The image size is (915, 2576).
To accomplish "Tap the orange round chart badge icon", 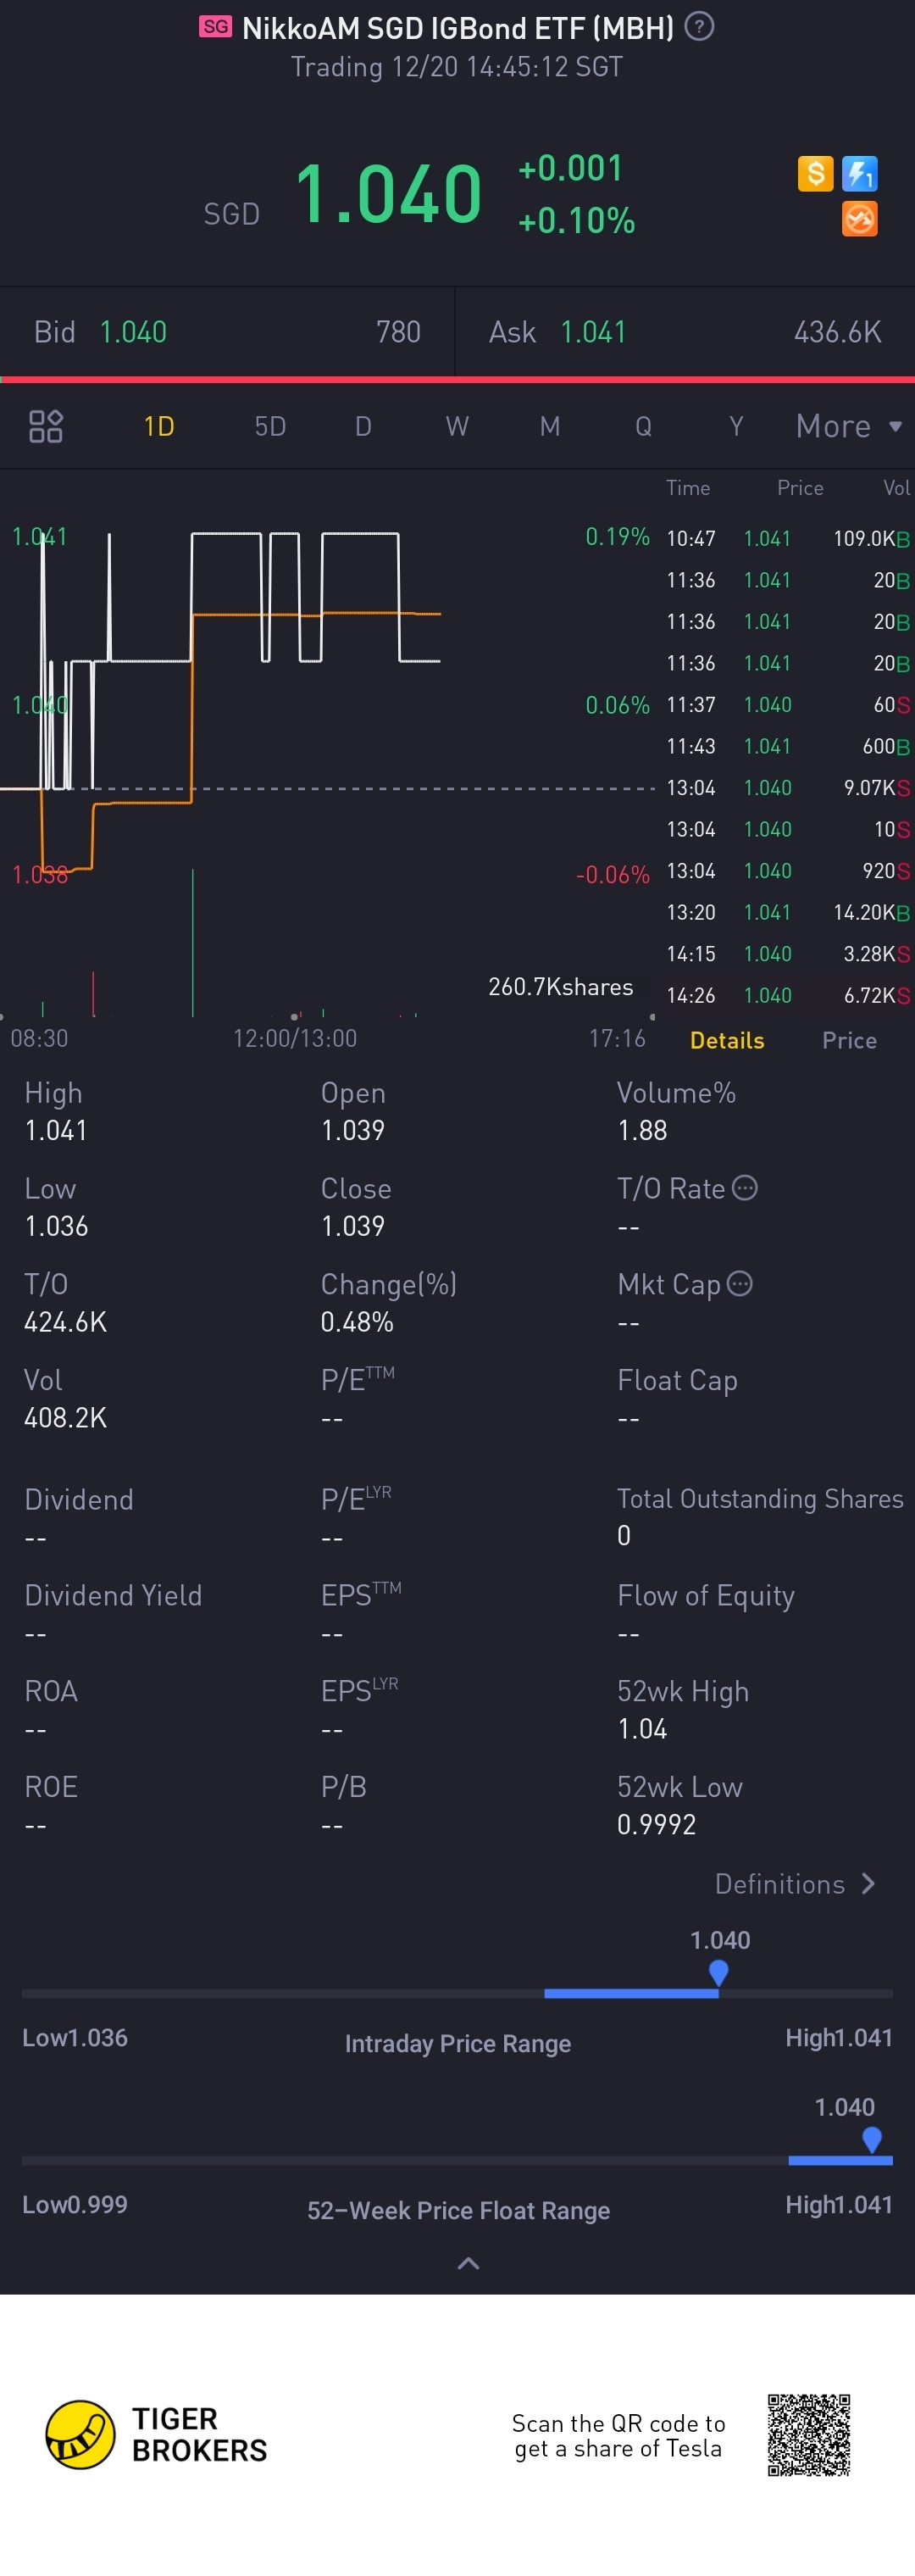I will click(859, 219).
